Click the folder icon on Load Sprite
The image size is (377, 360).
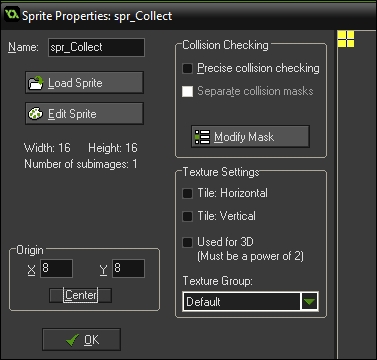tap(36, 83)
